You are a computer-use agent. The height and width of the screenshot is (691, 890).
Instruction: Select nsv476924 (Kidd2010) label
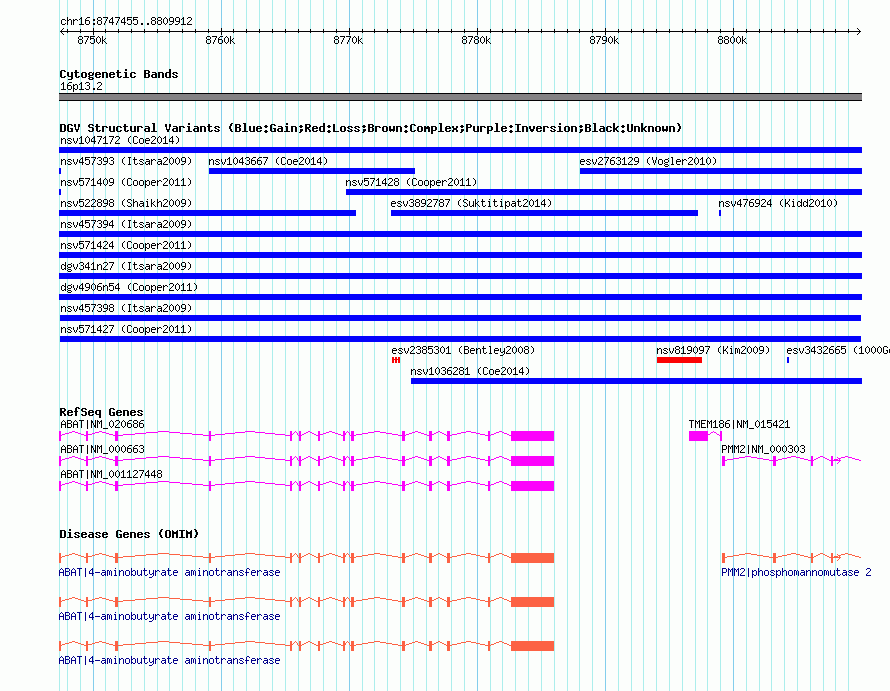point(778,203)
